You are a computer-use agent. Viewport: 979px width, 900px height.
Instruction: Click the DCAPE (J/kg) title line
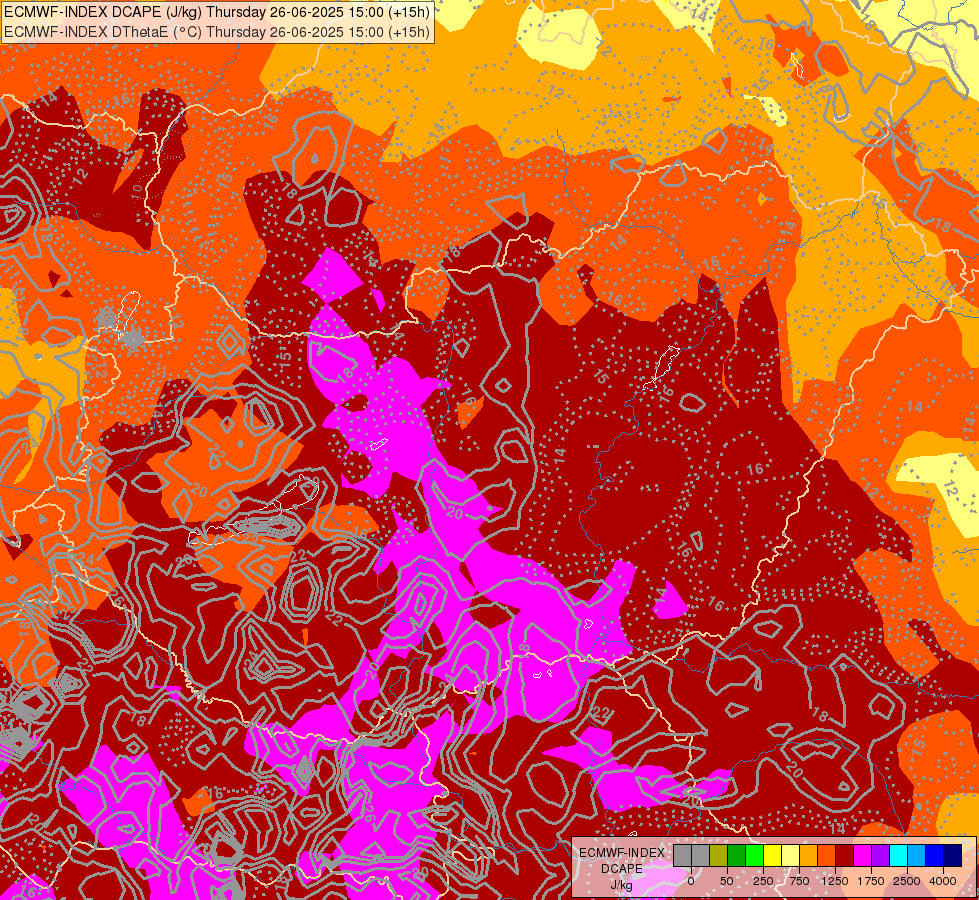(217, 12)
